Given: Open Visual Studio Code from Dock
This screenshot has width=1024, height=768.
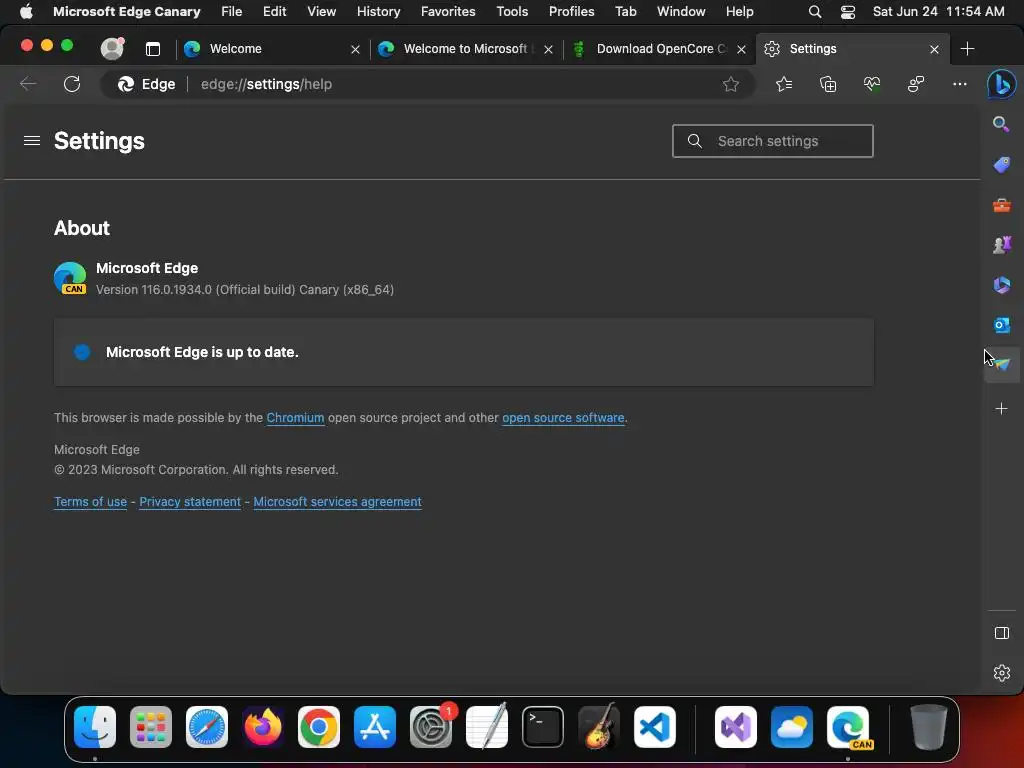Looking at the screenshot, I should coord(655,727).
